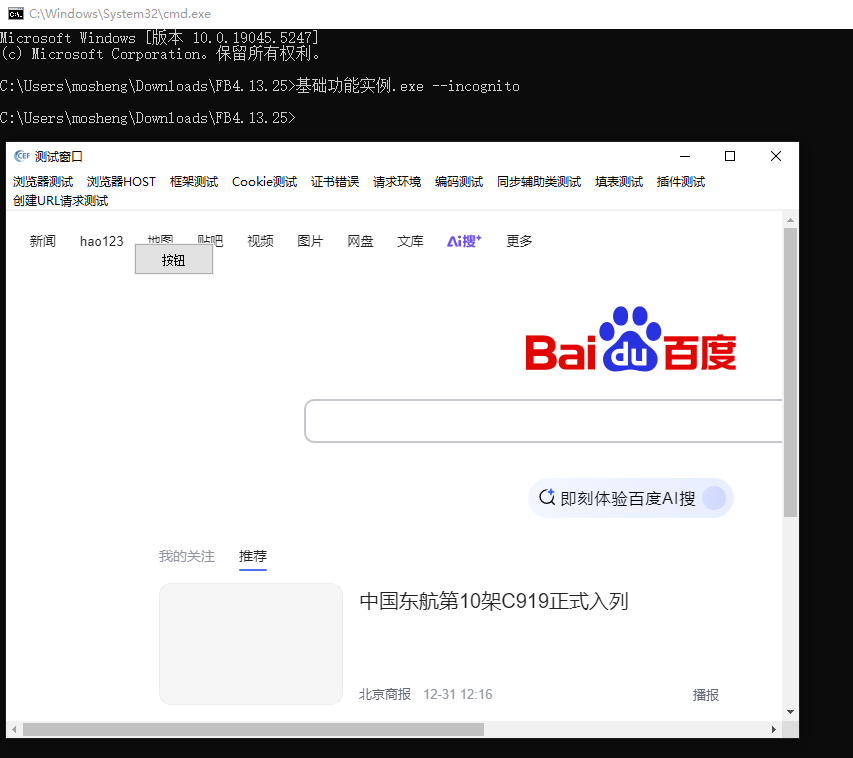853x758 pixels.
Task: Open the 创建URL请求测试 menu
Action: point(60,201)
